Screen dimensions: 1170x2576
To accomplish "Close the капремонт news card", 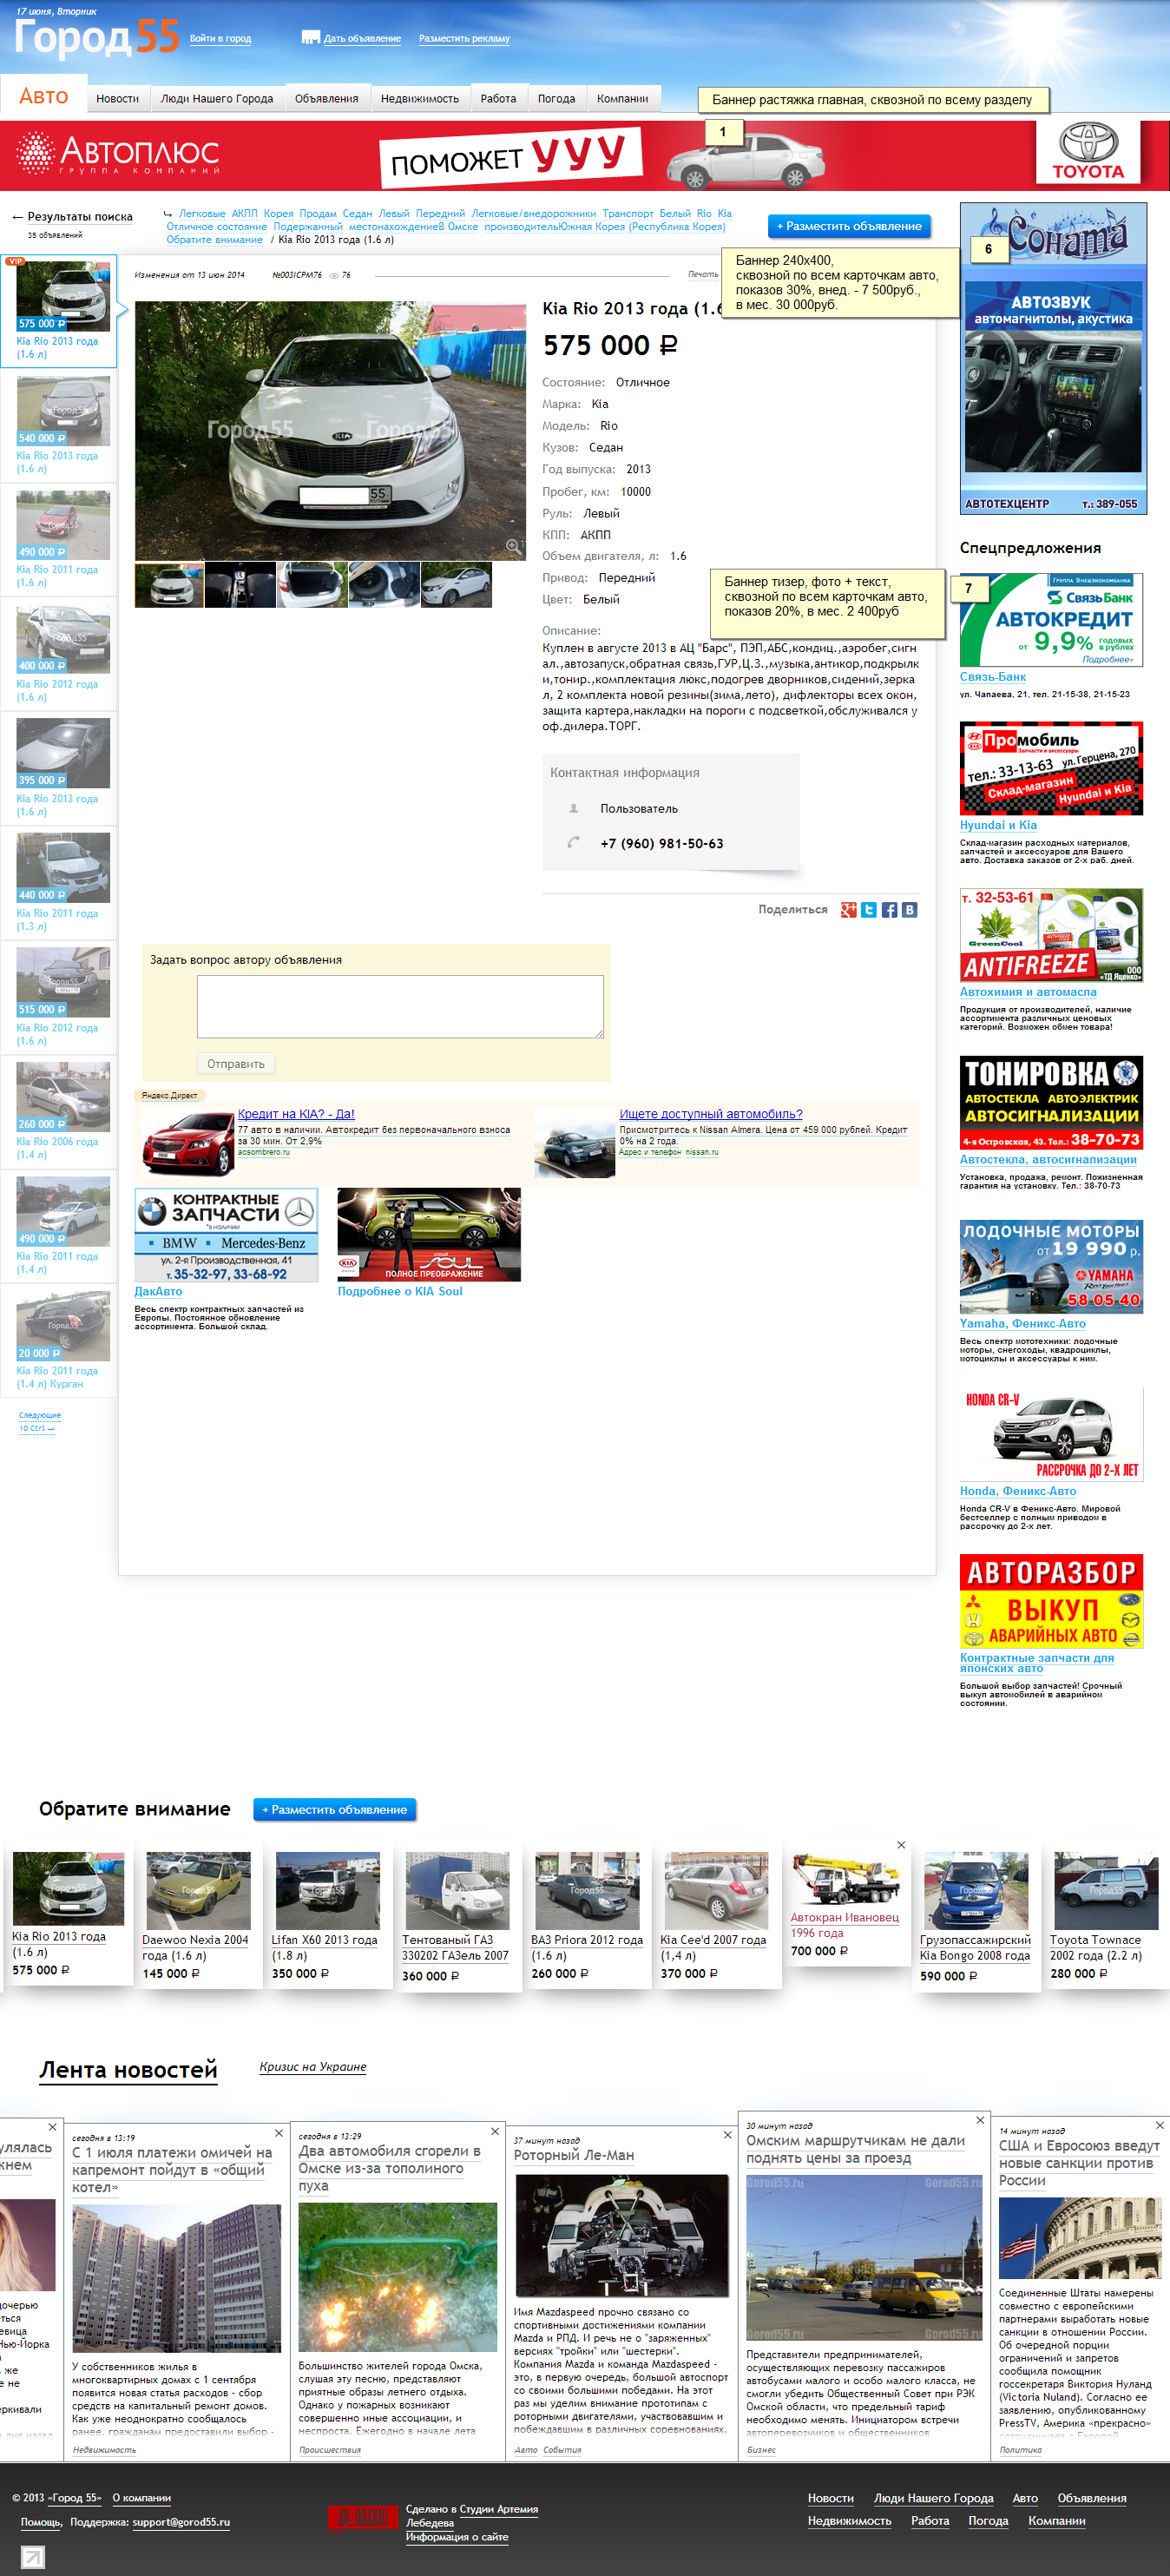I will [279, 2132].
